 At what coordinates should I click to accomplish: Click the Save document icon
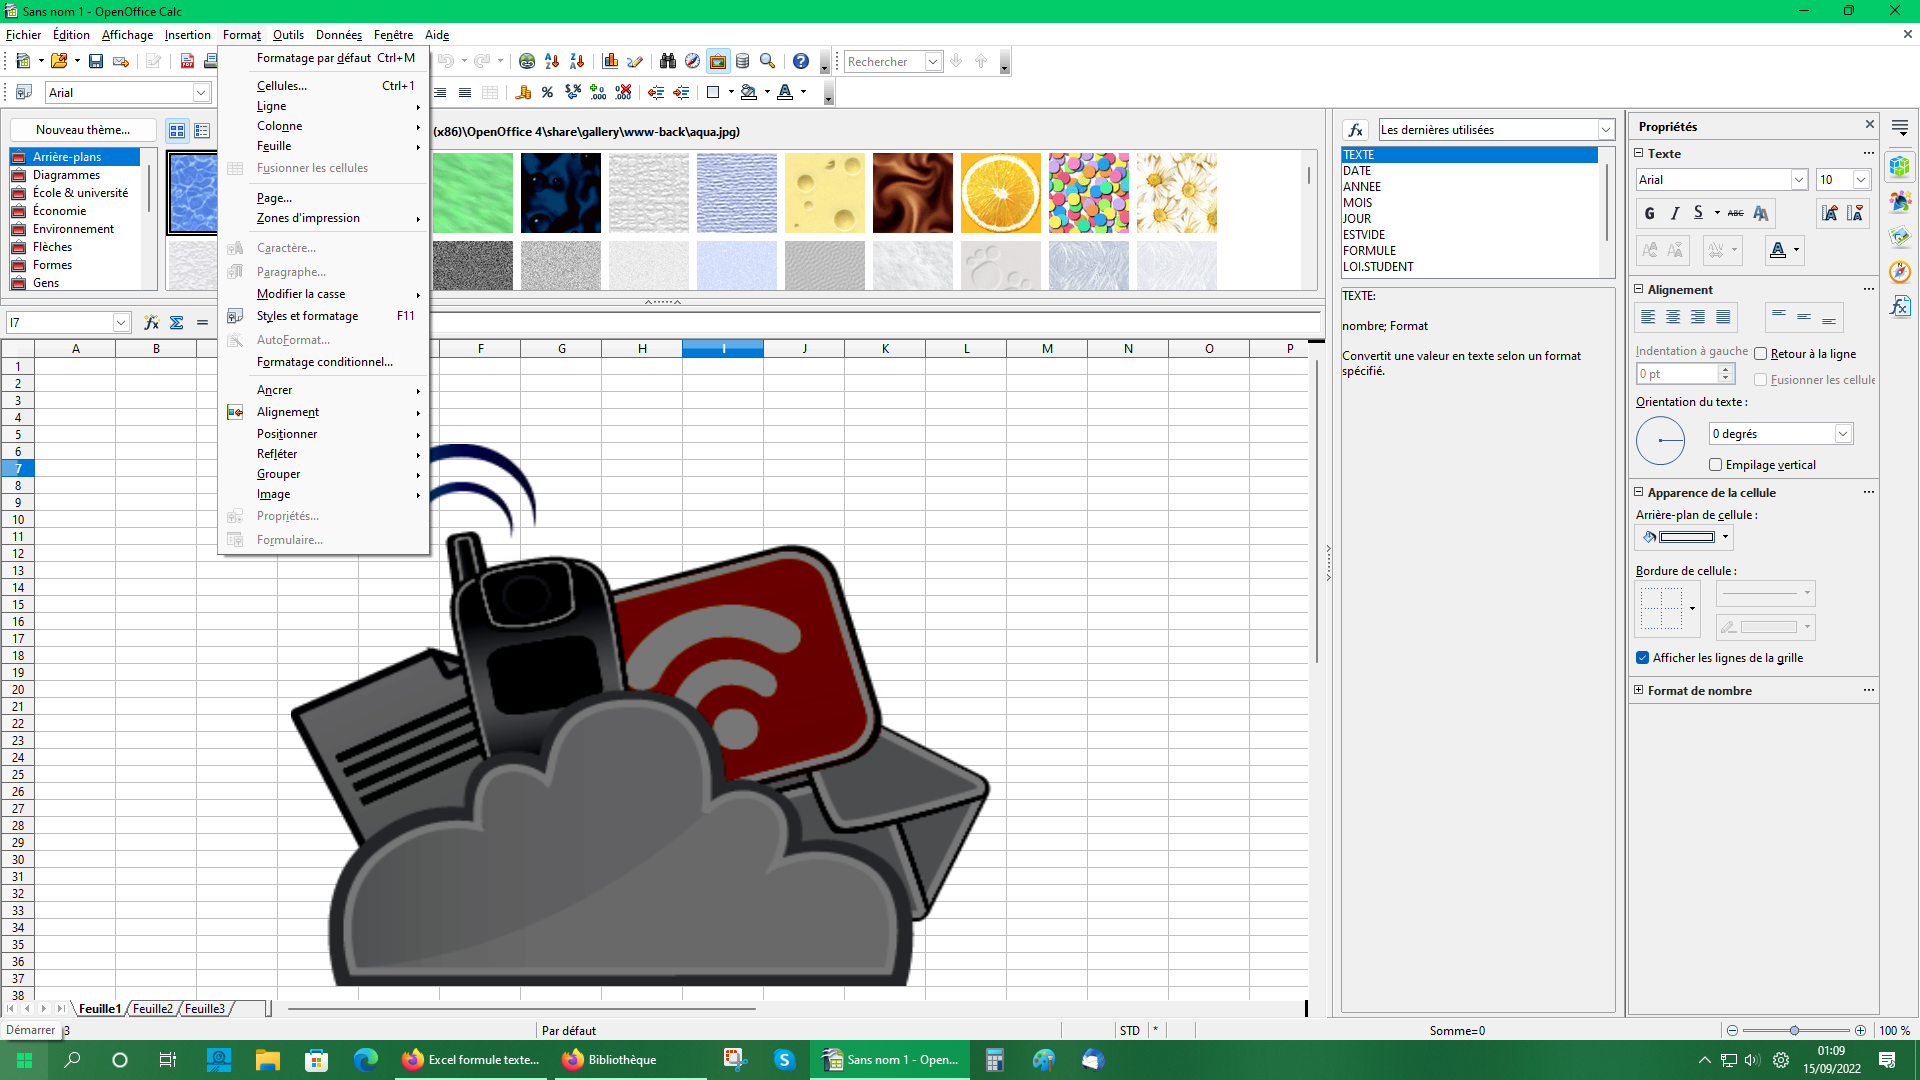(x=95, y=61)
